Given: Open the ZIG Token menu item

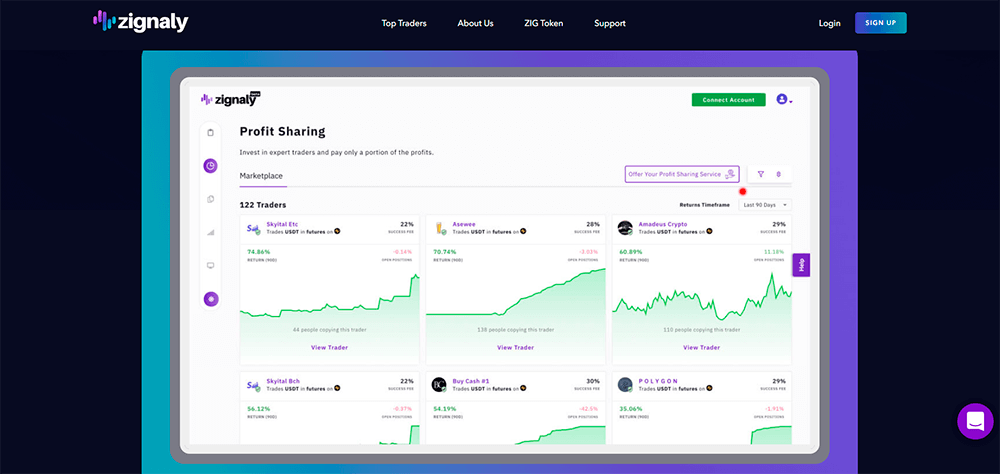Looking at the screenshot, I should pyautogui.click(x=543, y=23).
